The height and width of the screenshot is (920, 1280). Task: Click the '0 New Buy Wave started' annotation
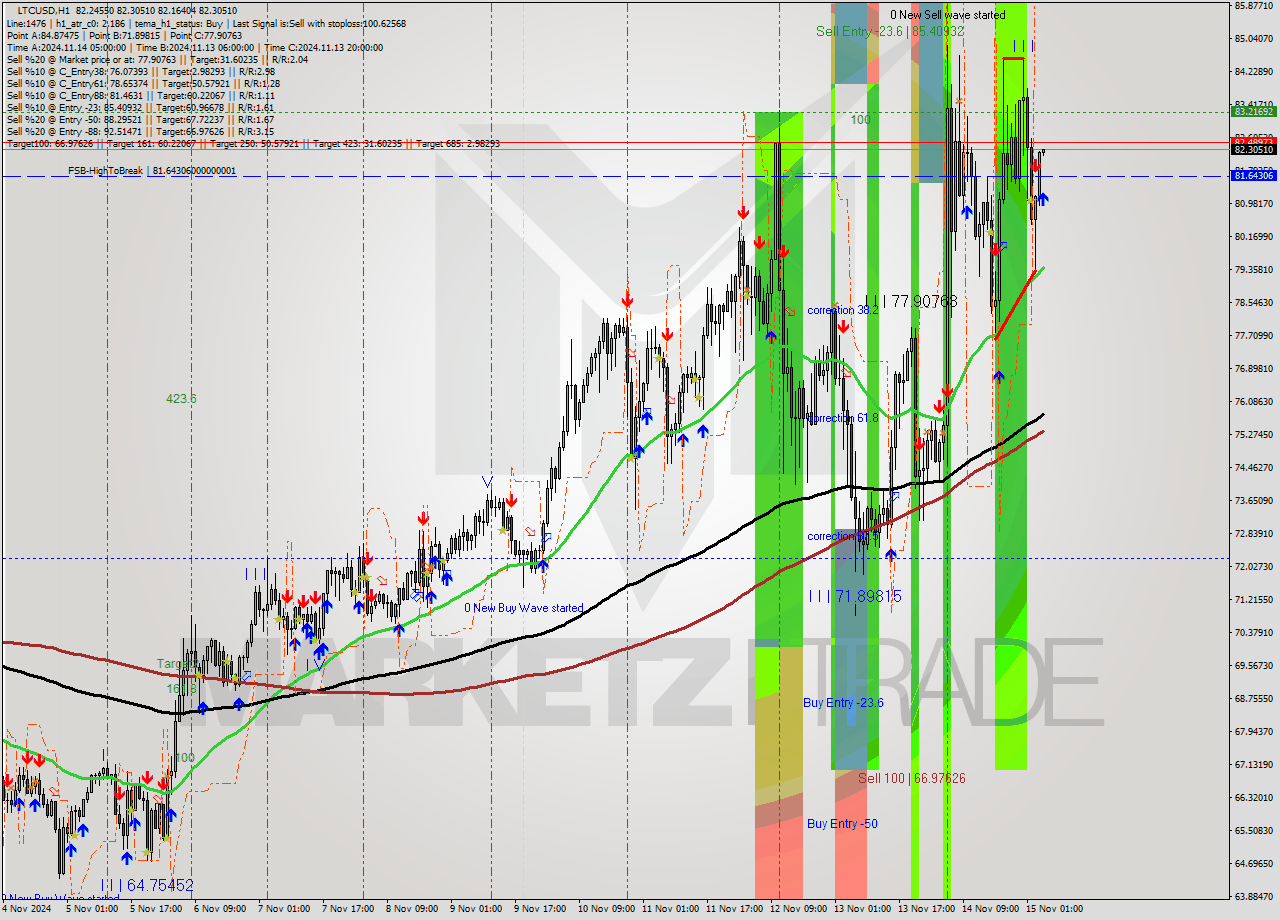tap(524, 608)
